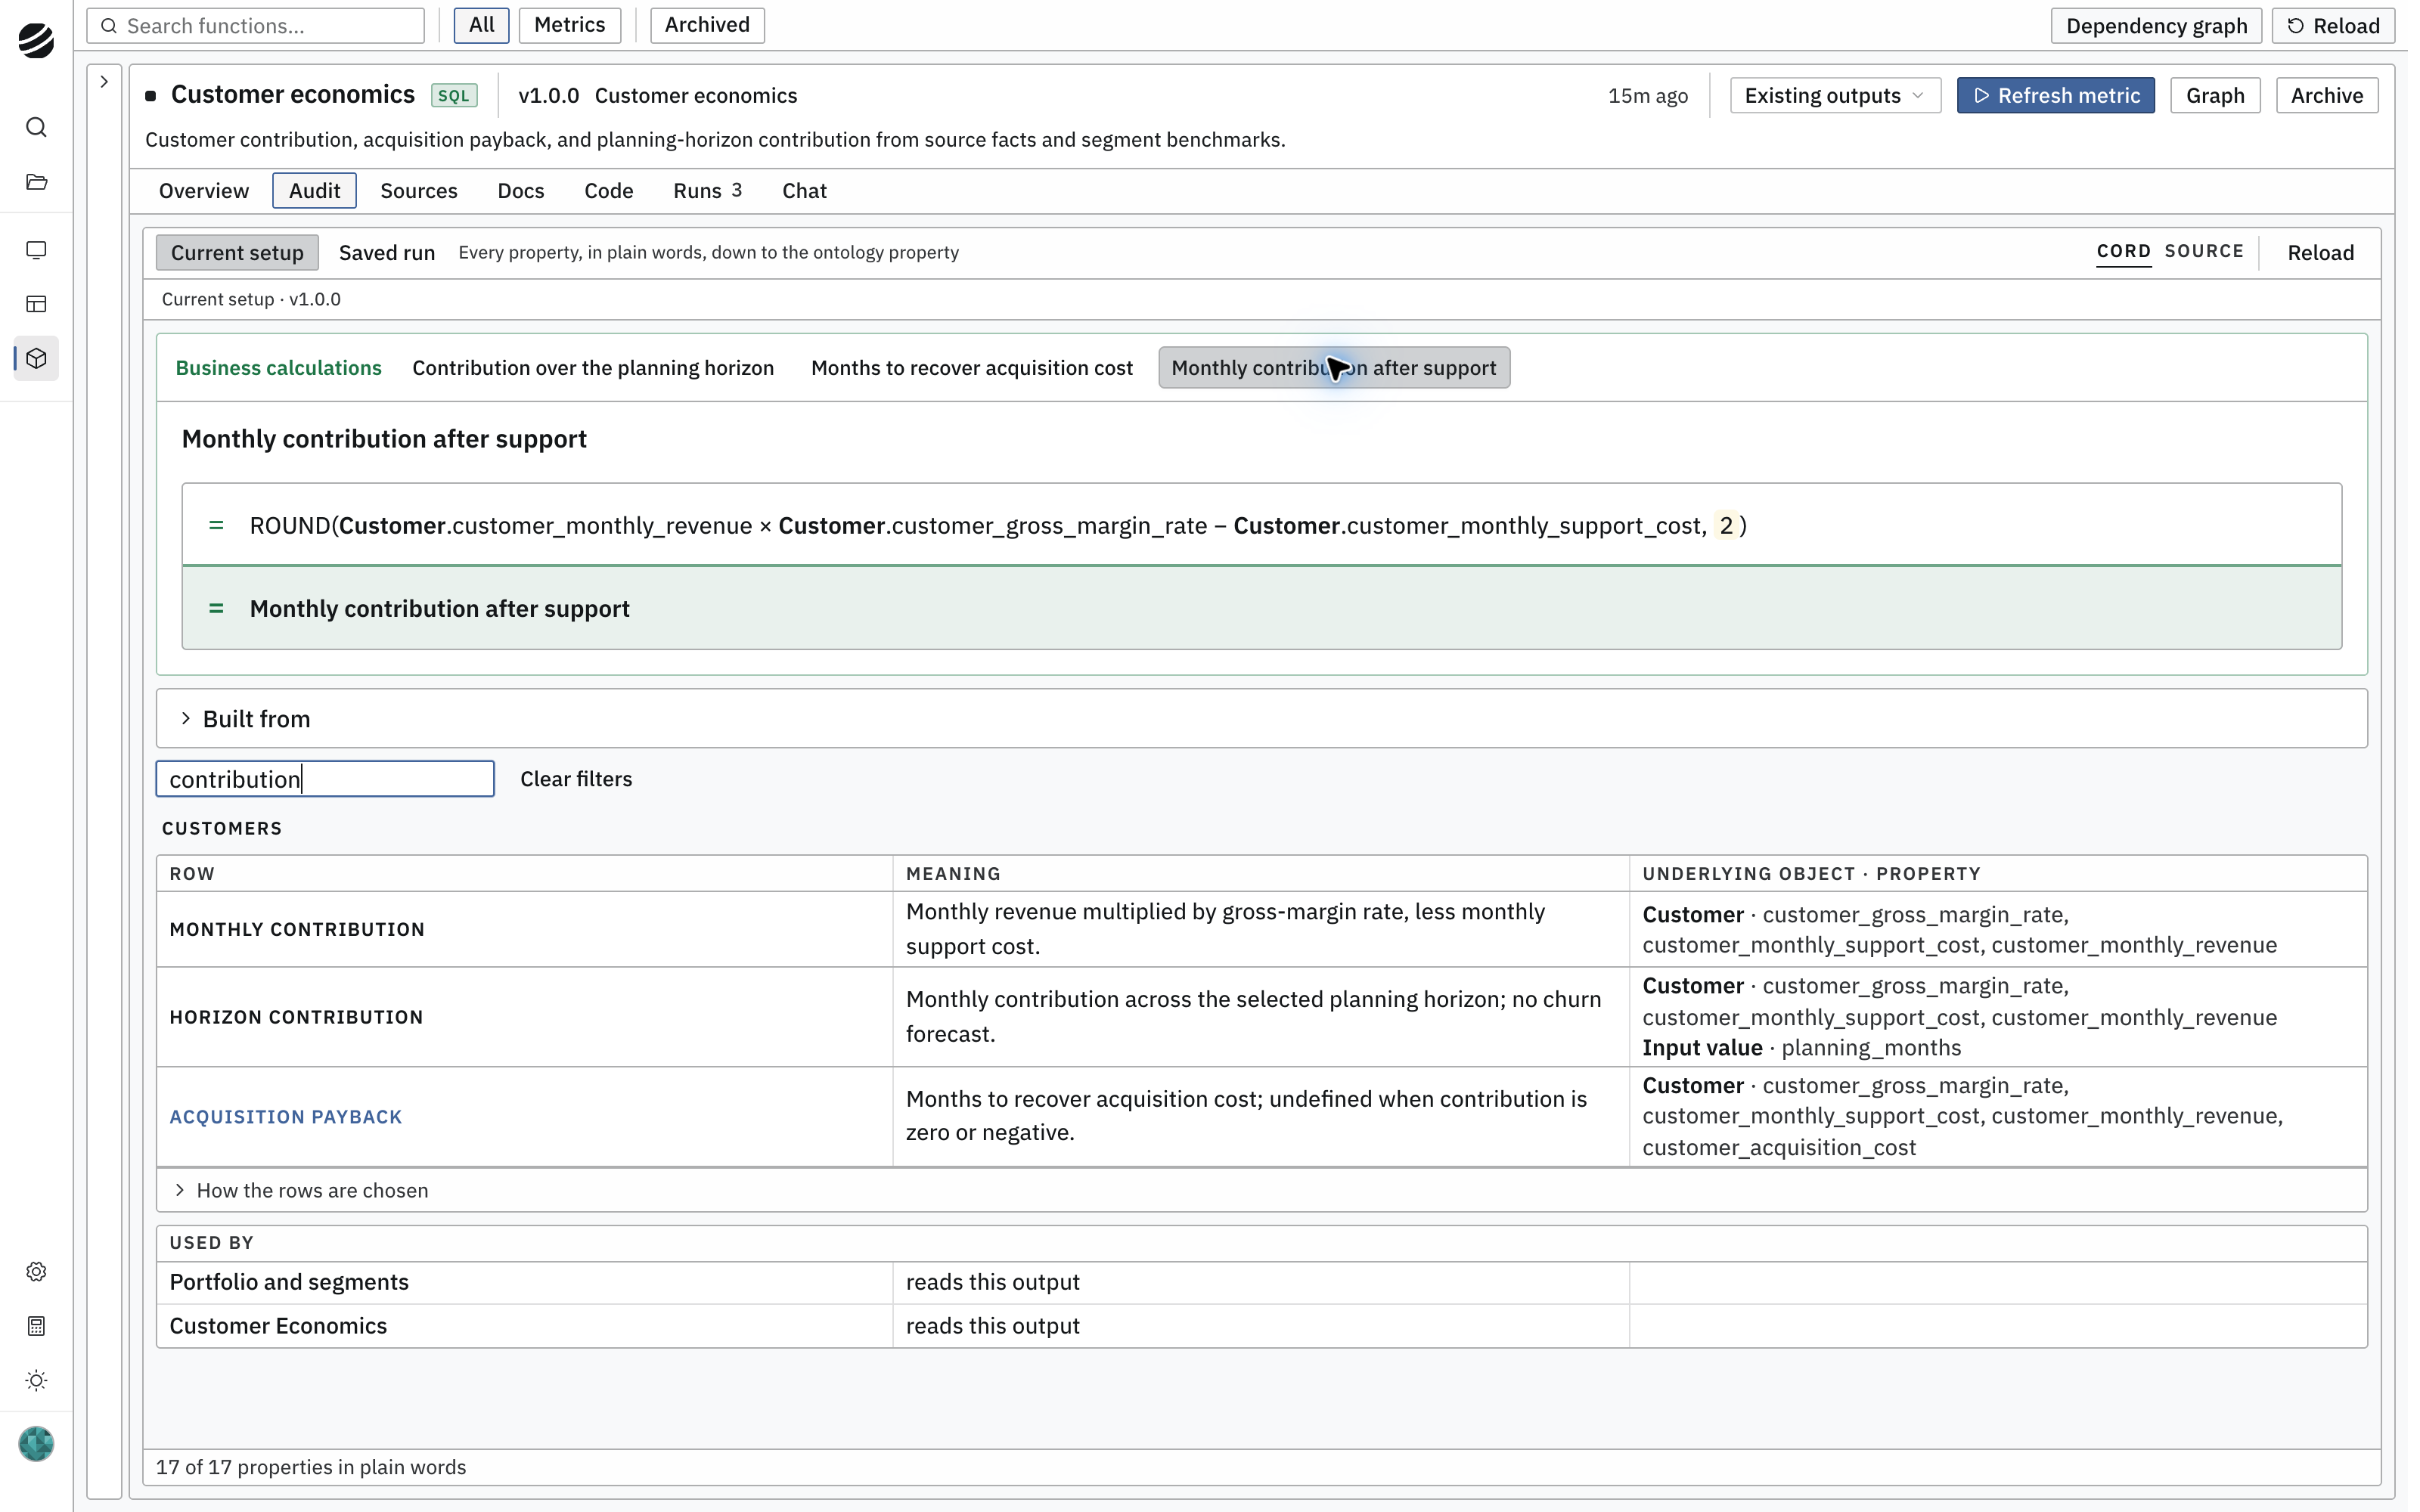Switch to the Chat tab
Screen dimensions: 2420x1512
tap(804, 191)
